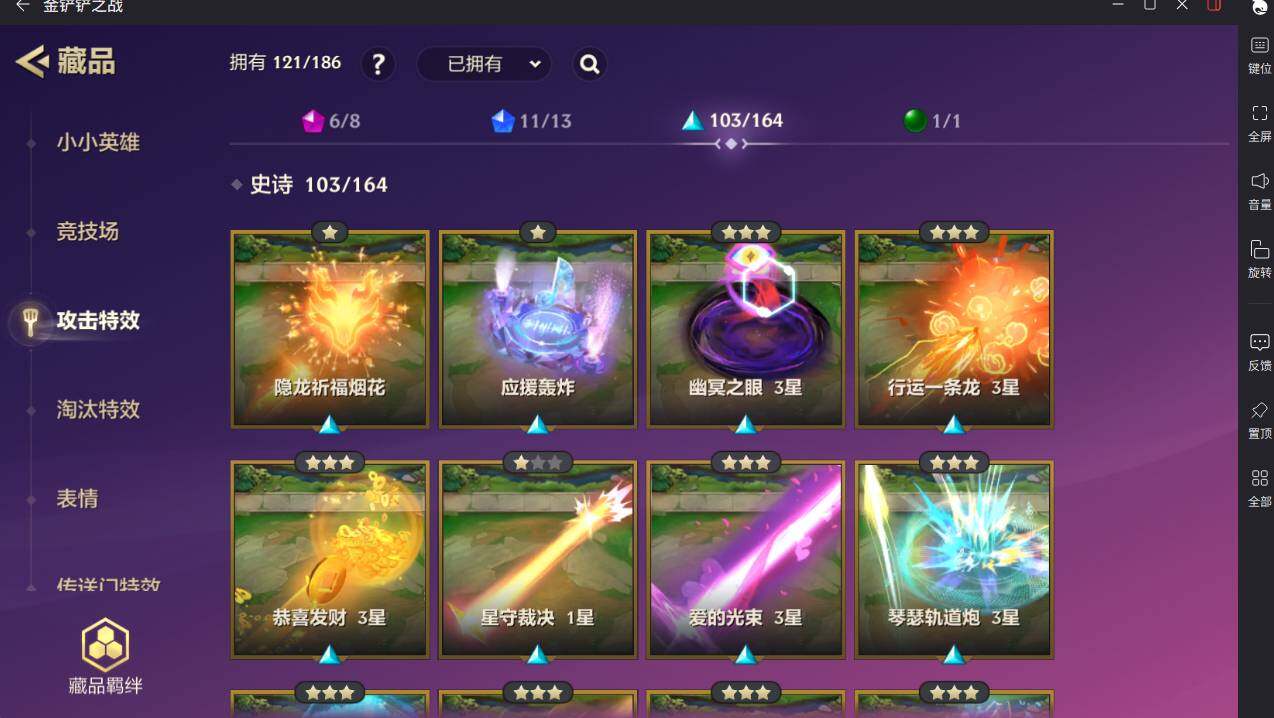
Task: Open the 藏品羁绊 hexagon icon
Action: click(x=105, y=645)
